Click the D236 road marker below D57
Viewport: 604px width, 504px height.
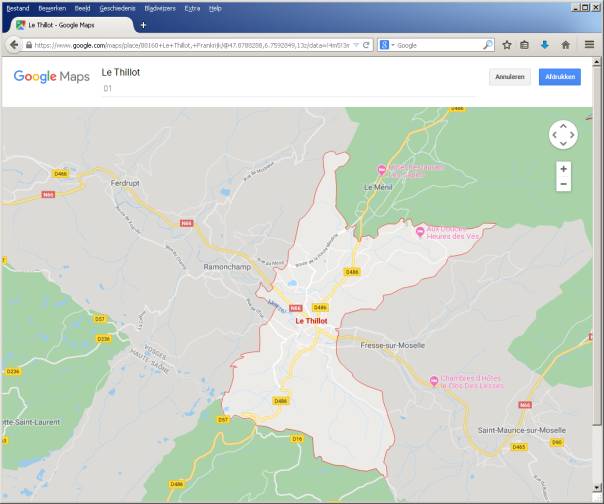[x=103, y=339]
